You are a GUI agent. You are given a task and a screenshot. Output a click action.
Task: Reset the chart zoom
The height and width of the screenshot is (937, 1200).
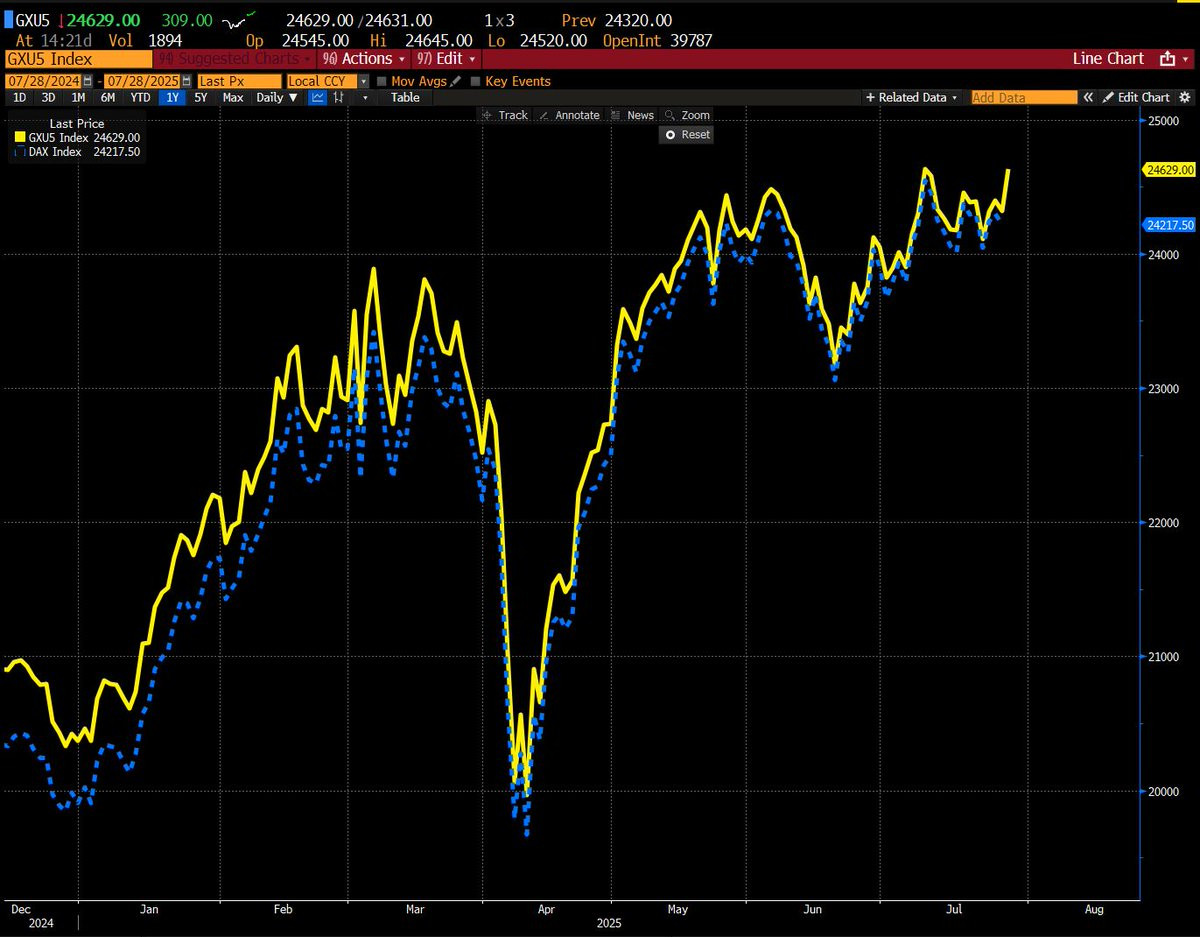tap(686, 134)
